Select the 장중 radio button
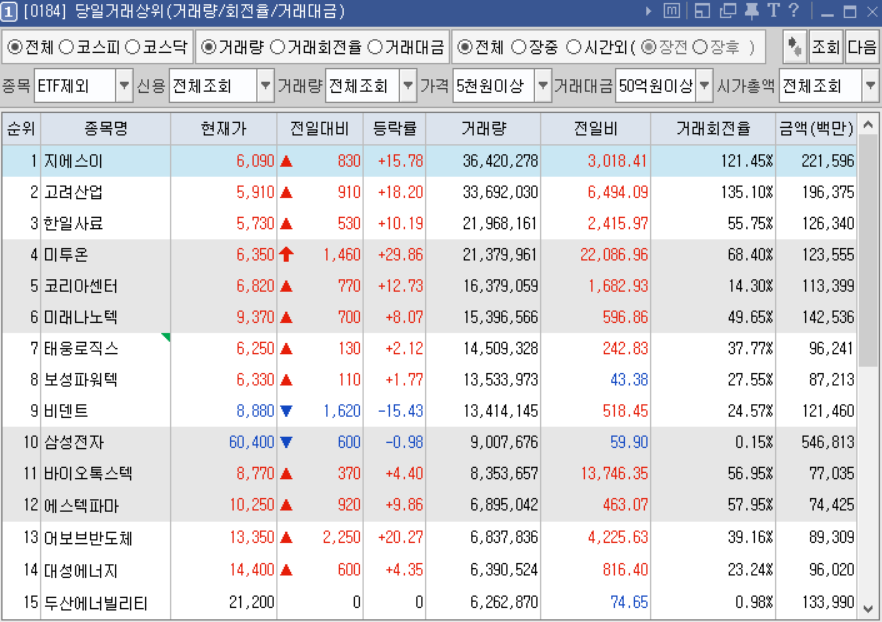The height and width of the screenshot is (622, 882). [x=518, y=47]
